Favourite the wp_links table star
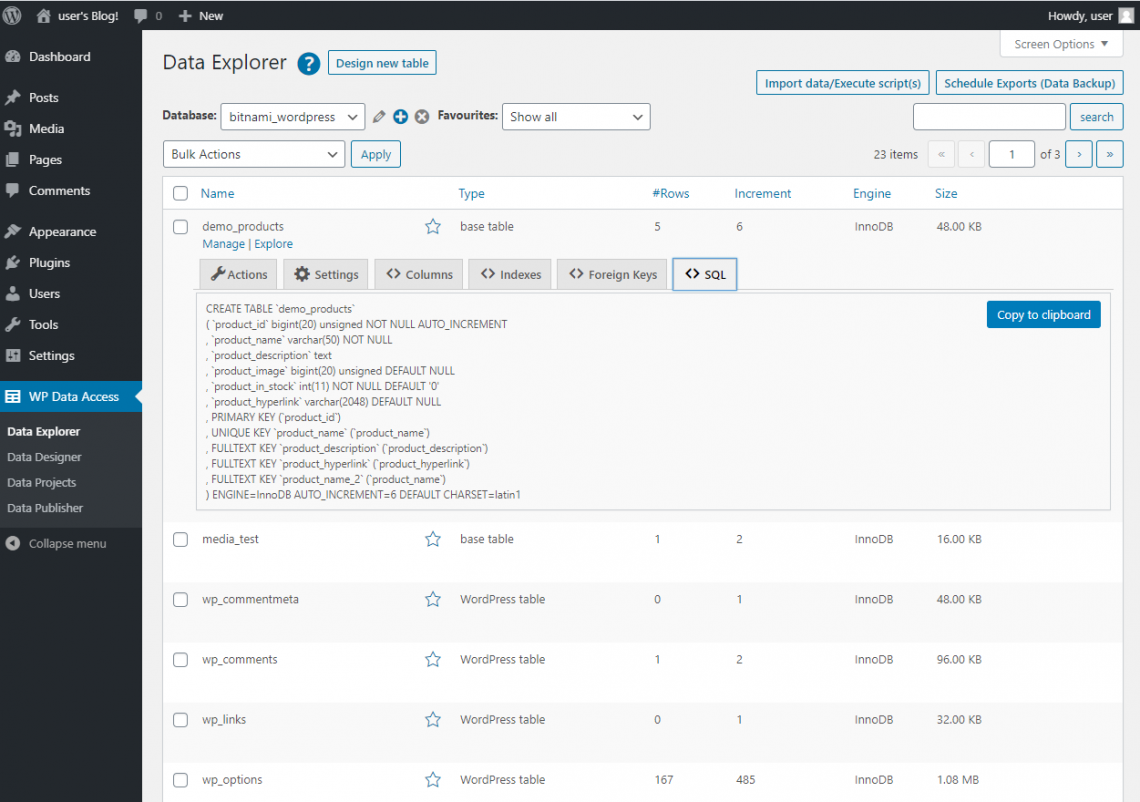This screenshot has width=1140, height=802. [x=433, y=719]
